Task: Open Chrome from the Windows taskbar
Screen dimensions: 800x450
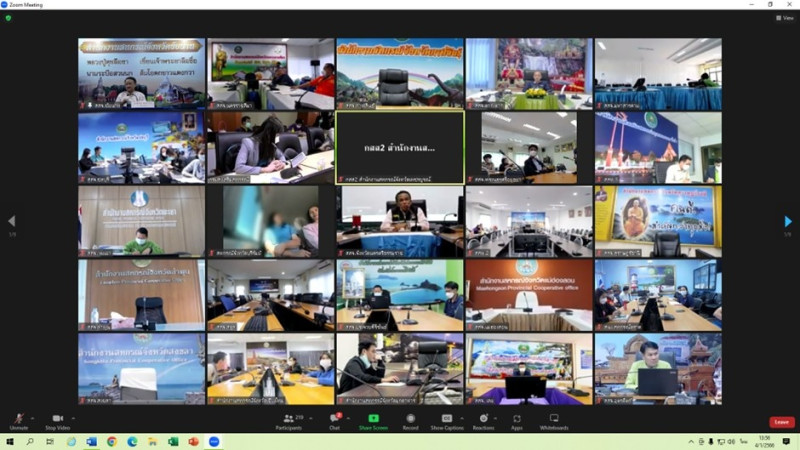Action: pyautogui.click(x=111, y=441)
